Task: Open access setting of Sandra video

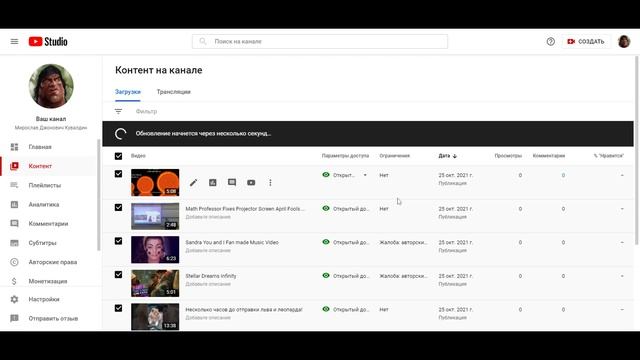Action: click(351, 242)
